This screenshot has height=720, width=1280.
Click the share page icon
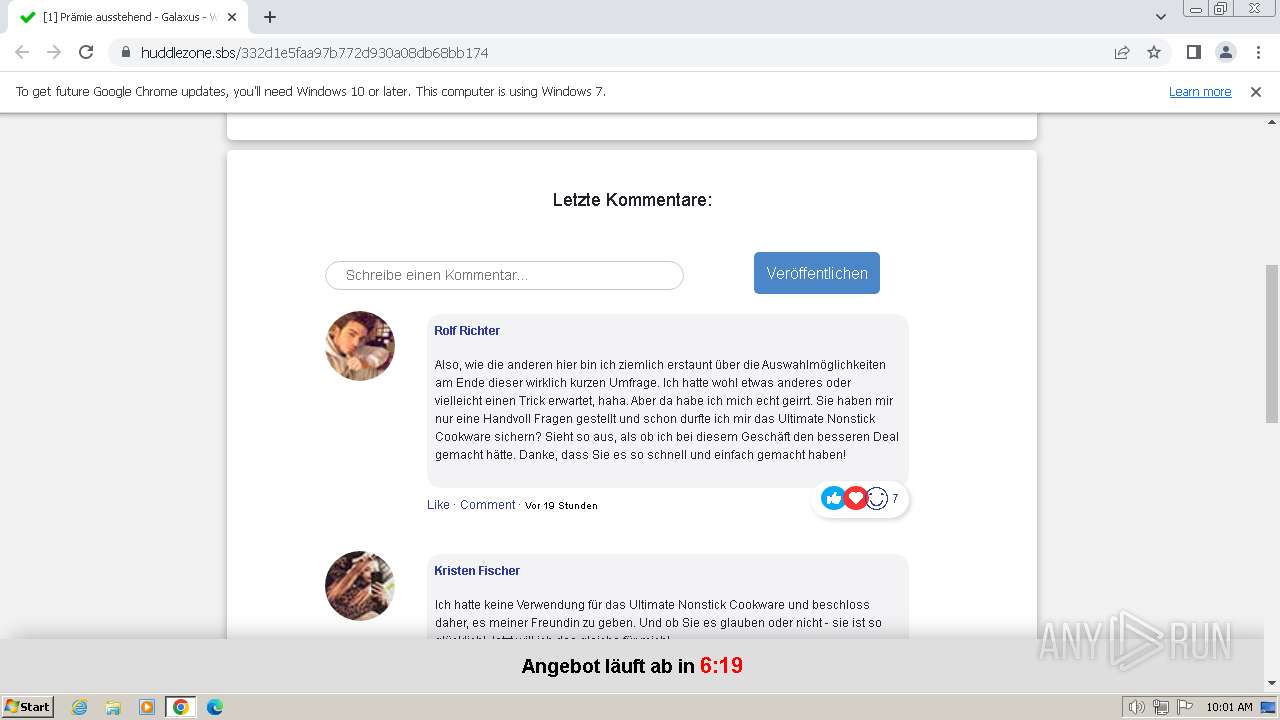[x=1122, y=52]
